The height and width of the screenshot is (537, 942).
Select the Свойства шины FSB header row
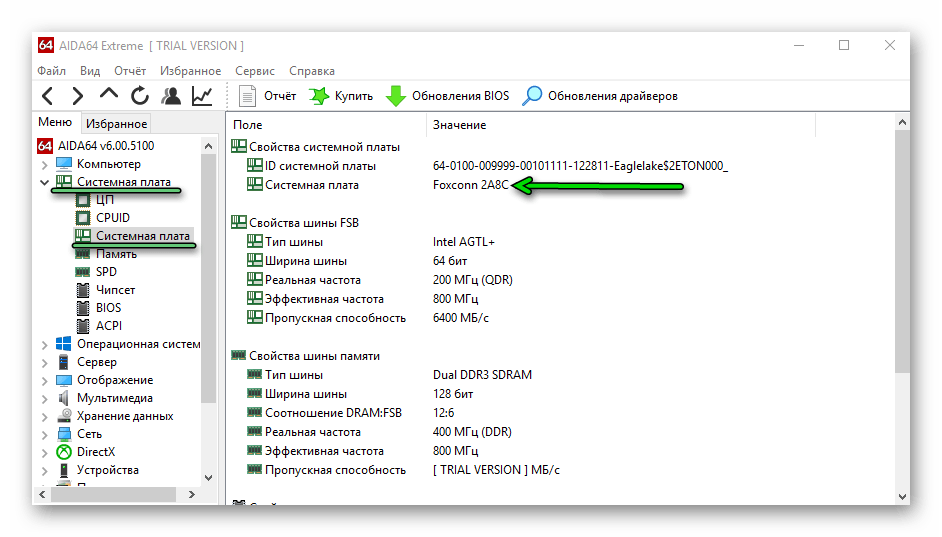(x=295, y=223)
